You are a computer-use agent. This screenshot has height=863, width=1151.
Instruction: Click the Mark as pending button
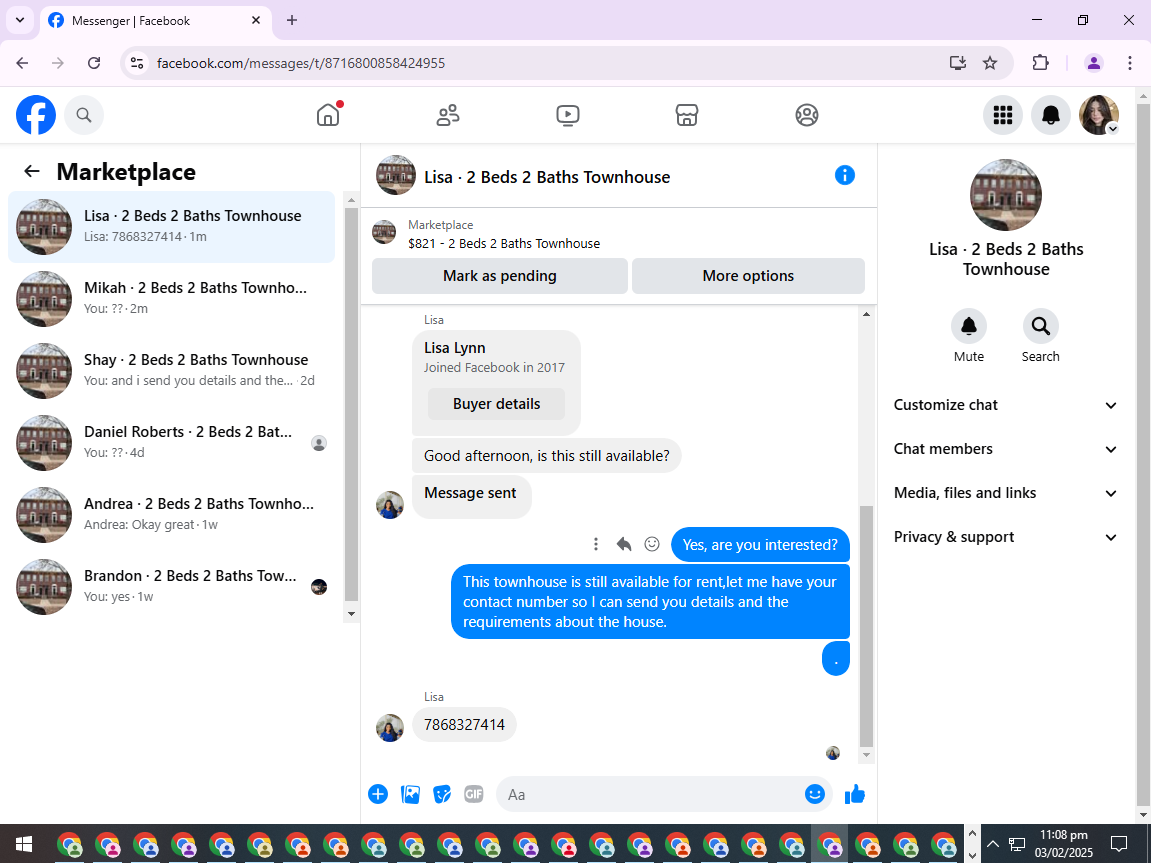tap(500, 276)
